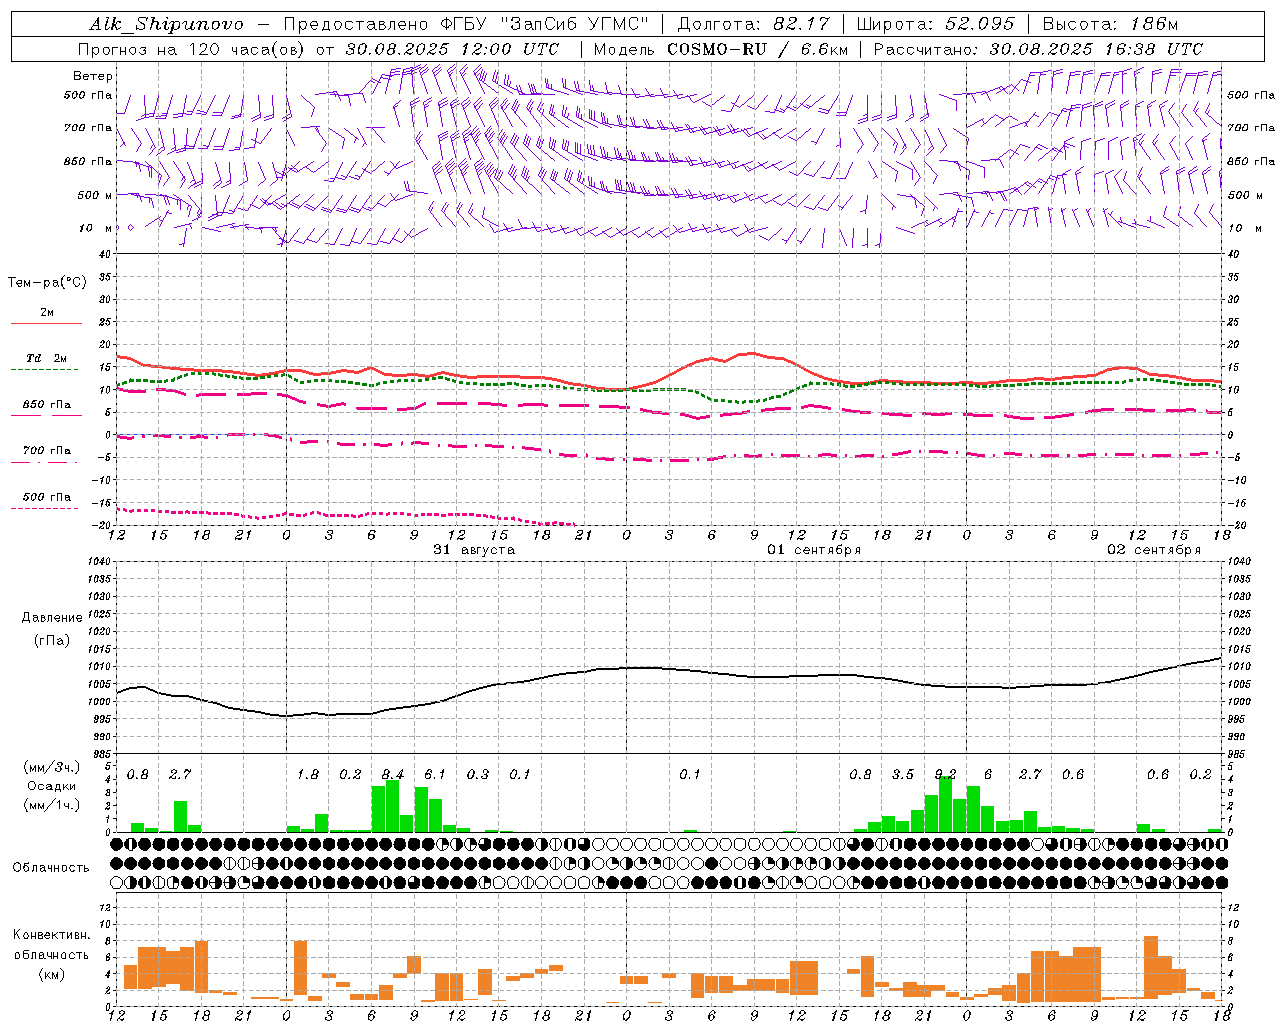Click the station name Alk_Shipunovo in the header
Viewport: 1280px width, 1024px height.
tap(166, 24)
